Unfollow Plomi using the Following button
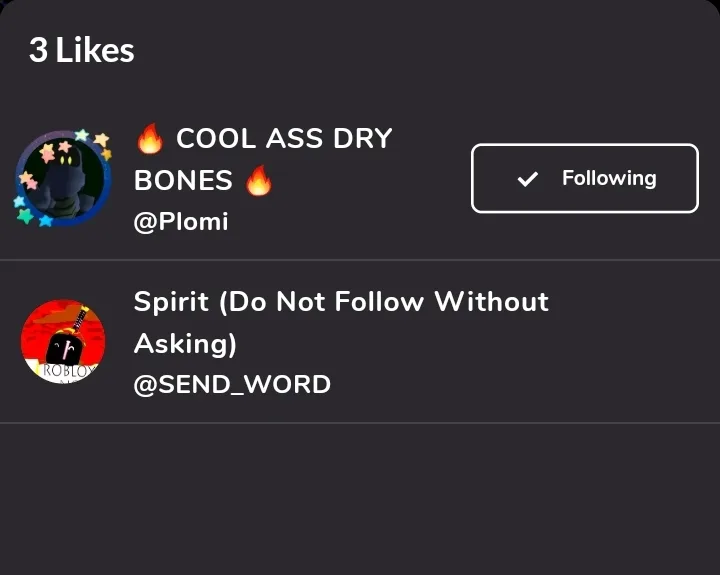 [584, 179]
